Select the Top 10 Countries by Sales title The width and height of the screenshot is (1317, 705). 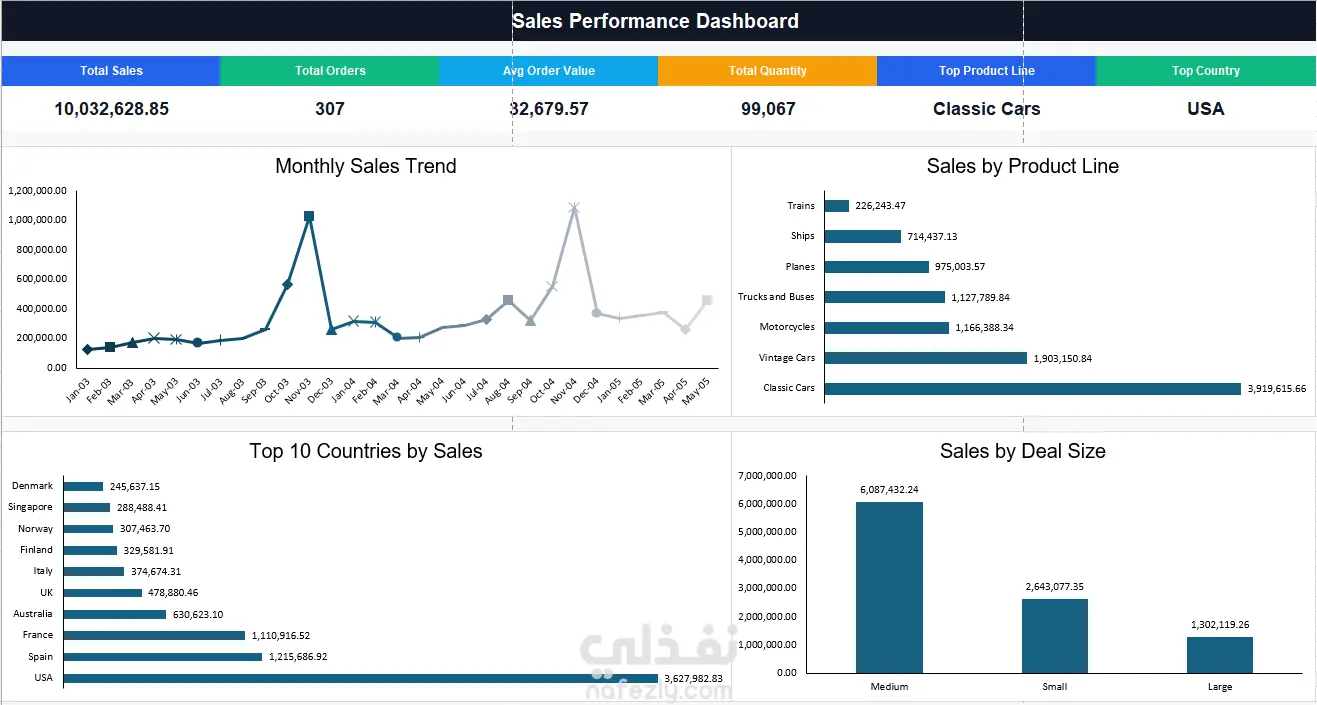(x=365, y=451)
